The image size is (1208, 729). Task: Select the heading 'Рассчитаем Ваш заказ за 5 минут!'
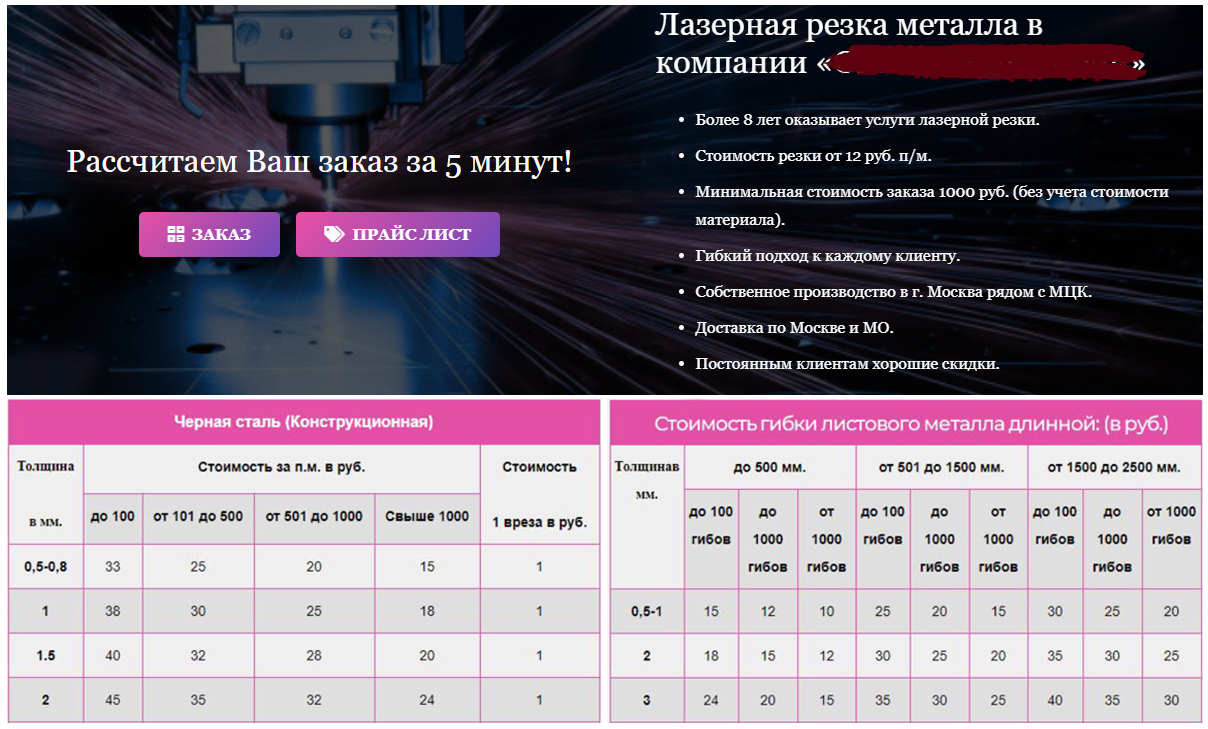319,162
